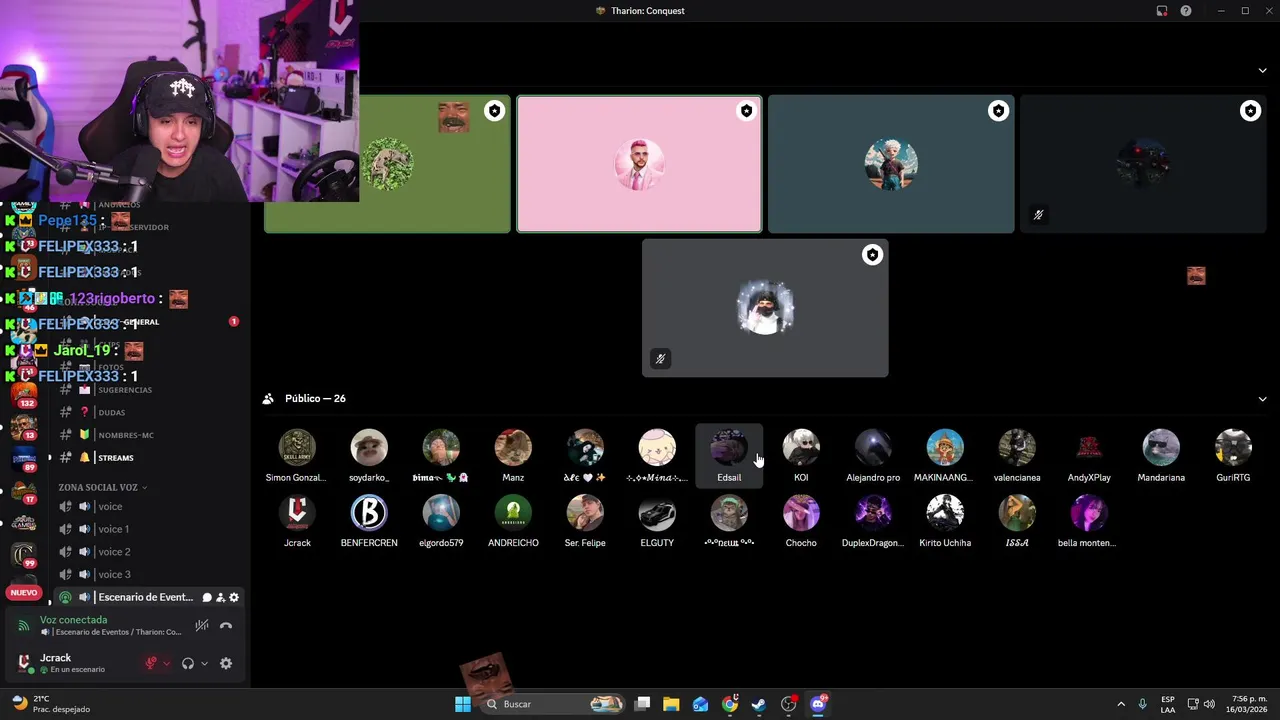1280x720 pixels.
Task: Open user settings gear next to Jcrack
Action: point(226,663)
